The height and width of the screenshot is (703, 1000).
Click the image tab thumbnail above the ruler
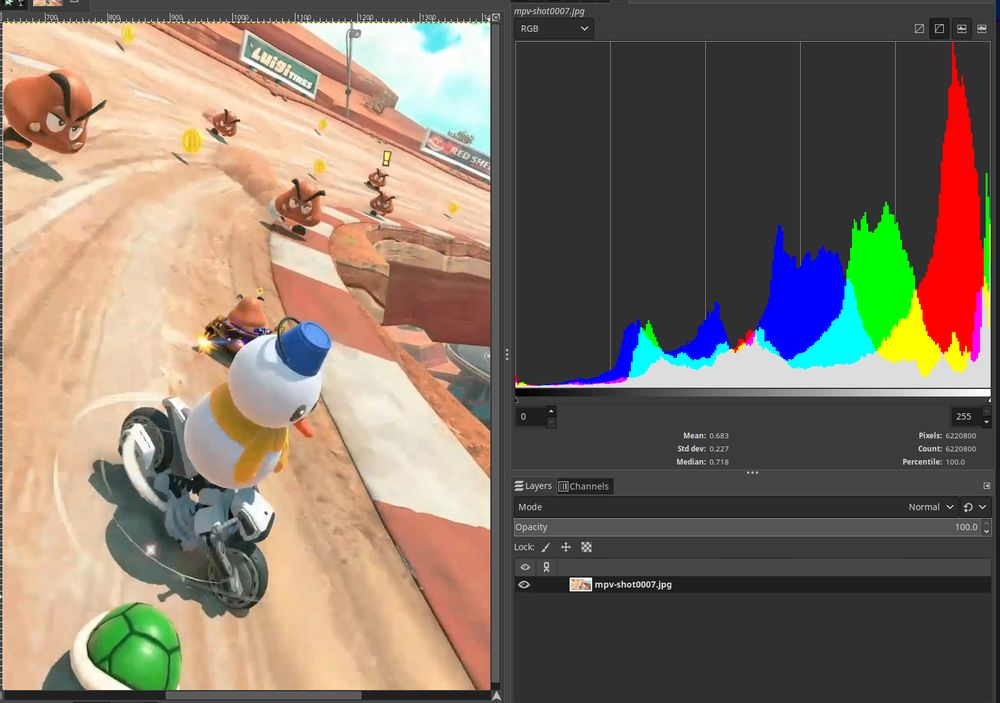pyautogui.click(x=48, y=3)
